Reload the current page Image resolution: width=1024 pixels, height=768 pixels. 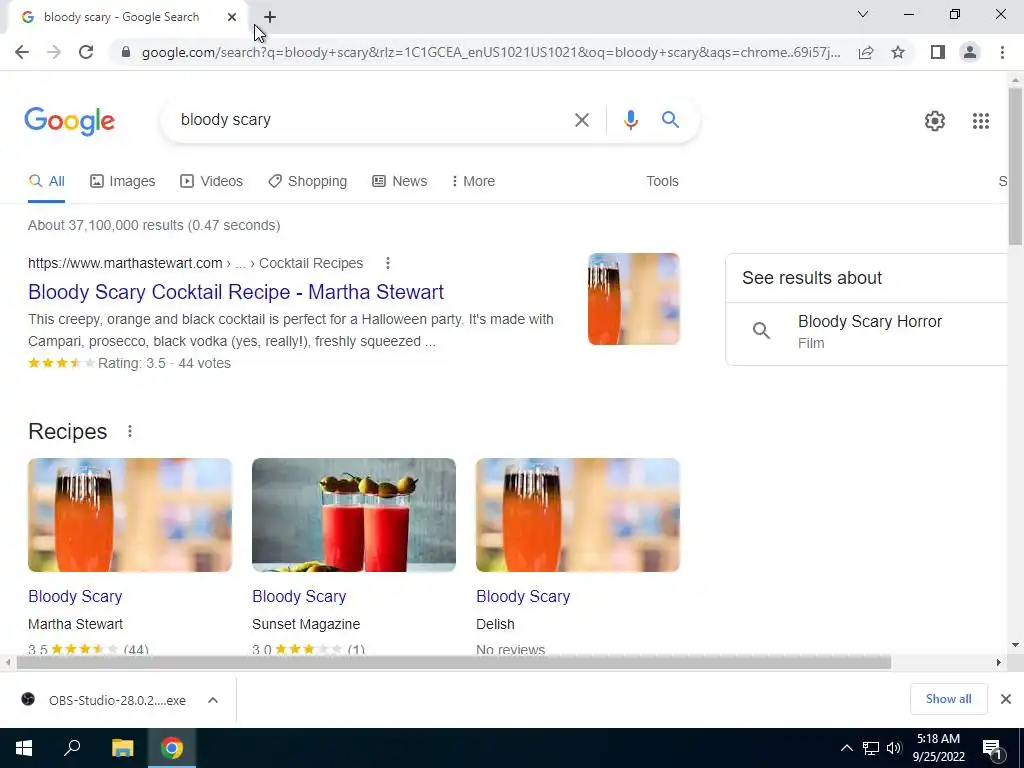[x=86, y=52]
